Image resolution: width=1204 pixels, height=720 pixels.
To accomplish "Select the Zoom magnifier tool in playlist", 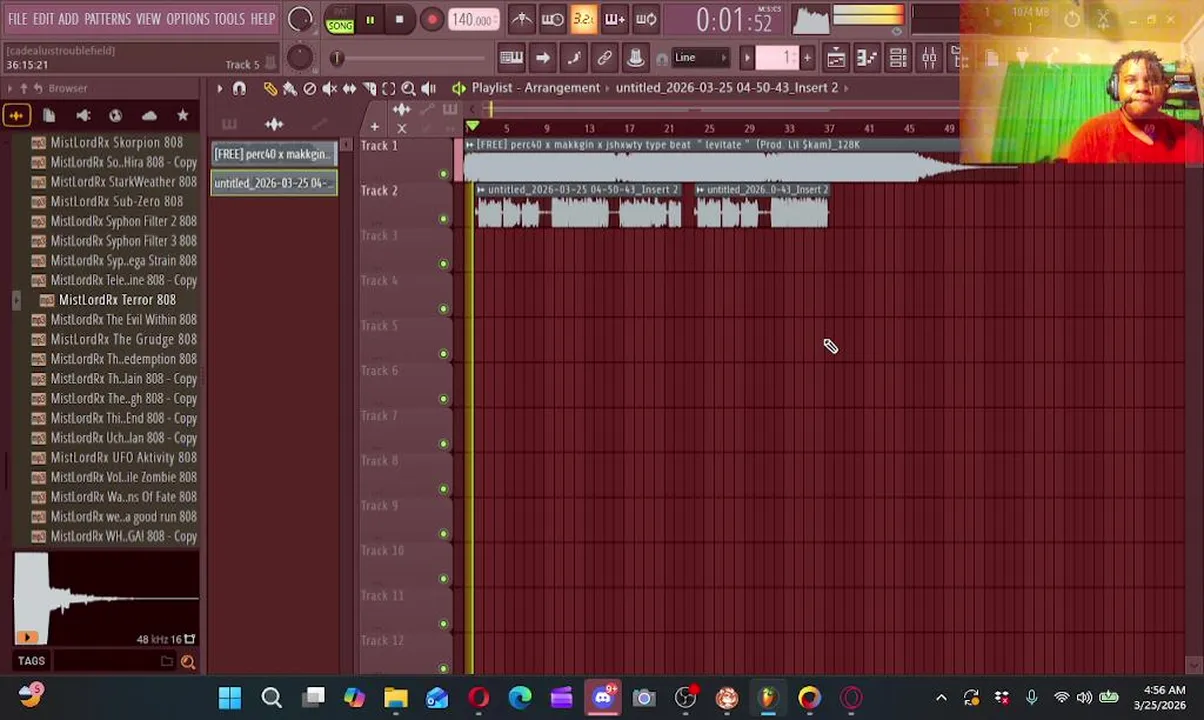I will pyautogui.click(x=408, y=89).
